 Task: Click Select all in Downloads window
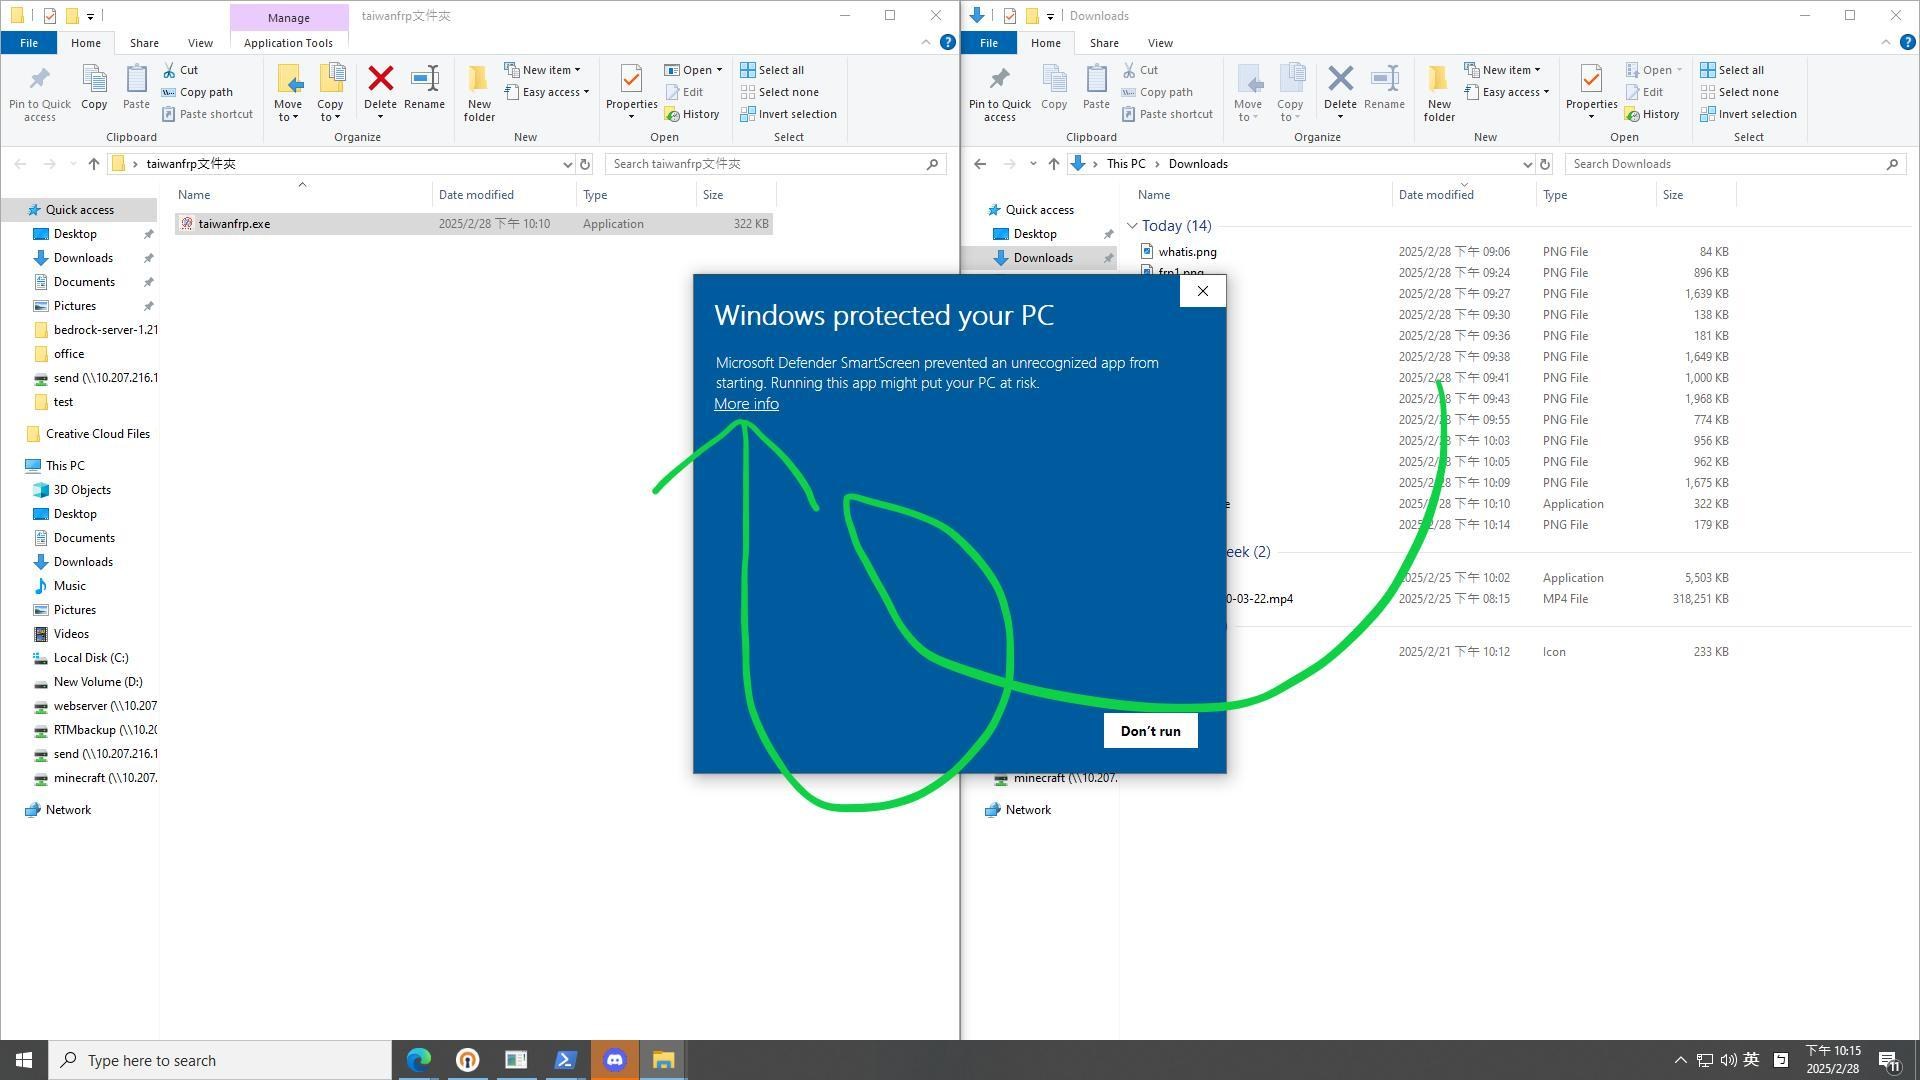(x=1732, y=70)
